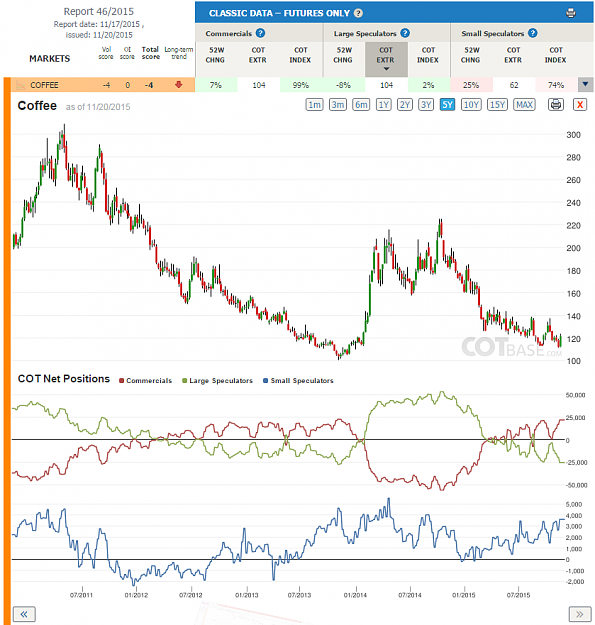This screenshot has width=595, height=625.
Task: Sort by Commercials COT EXTR column
Action: click(258, 55)
